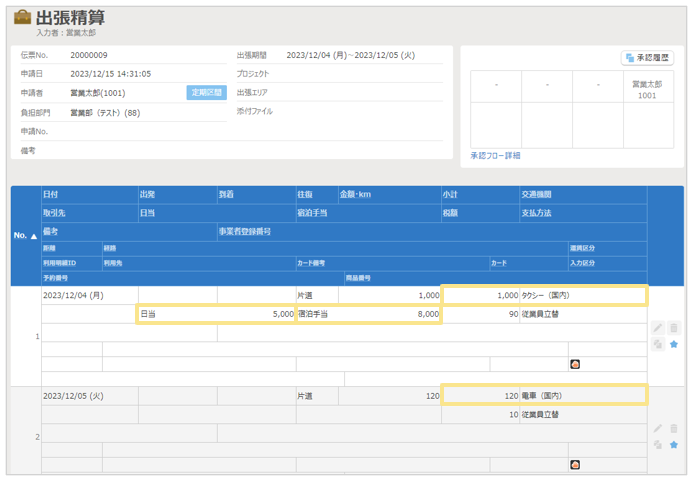Open the 承認フロー詳細 link
695x480 pixels.
[495, 156]
